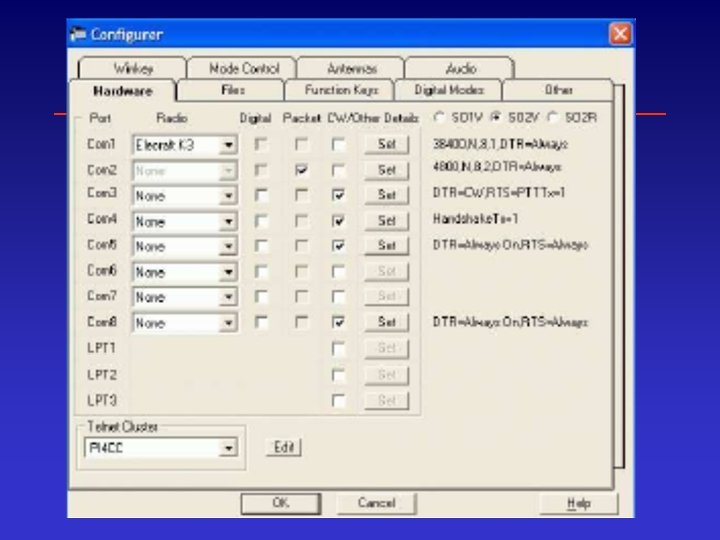Enable the LPT1 checkbox
The height and width of the screenshot is (540, 720).
click(338, 349)
